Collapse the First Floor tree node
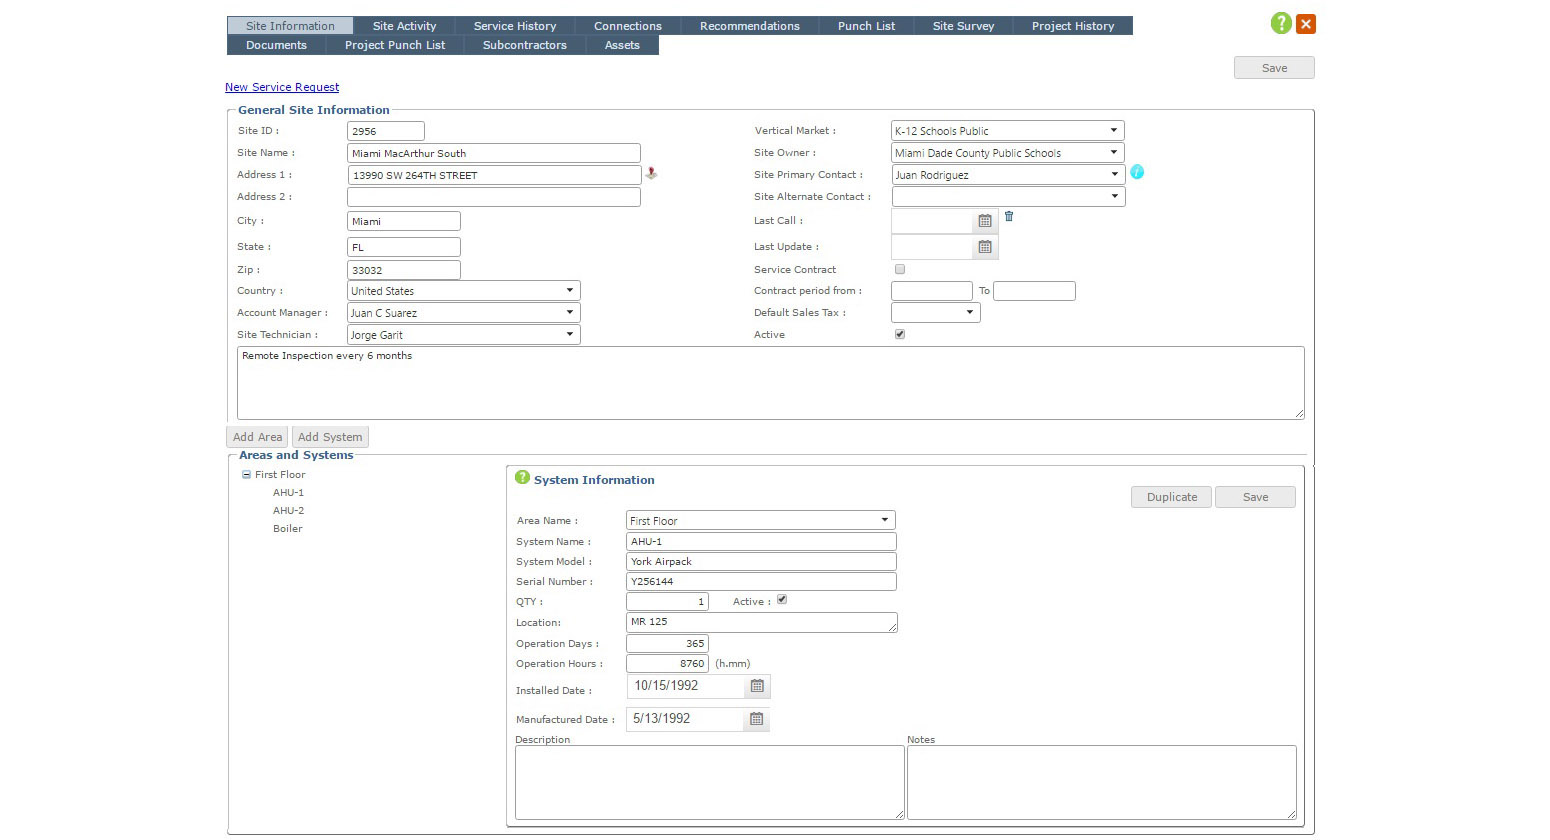This screenshot has height=840, width=1550. [x=246, y=475]
